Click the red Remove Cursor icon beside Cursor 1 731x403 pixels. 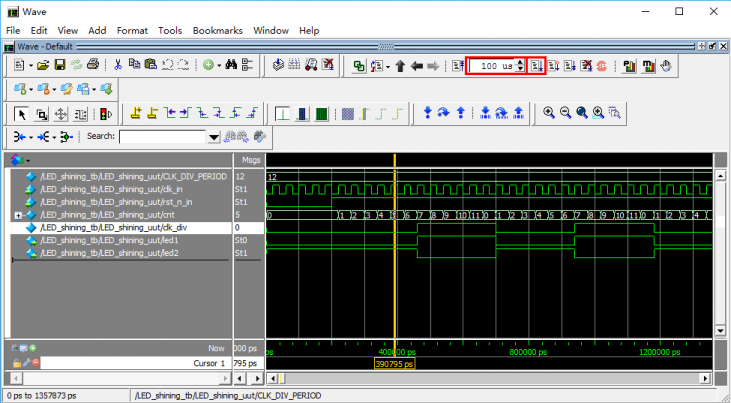pos(36,362)
